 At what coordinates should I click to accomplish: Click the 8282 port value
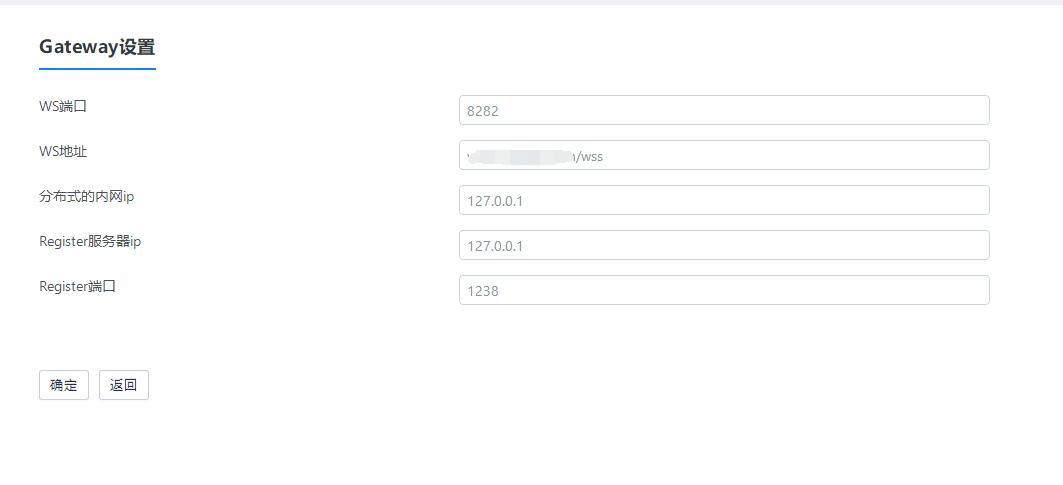[x=482, y=111]
